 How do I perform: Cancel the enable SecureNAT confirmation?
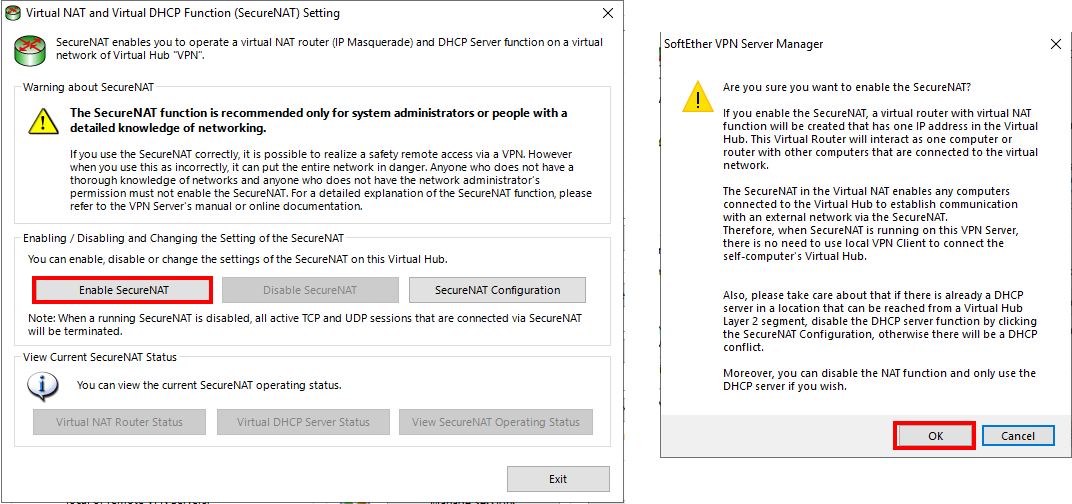click(x=1017, y=436)
